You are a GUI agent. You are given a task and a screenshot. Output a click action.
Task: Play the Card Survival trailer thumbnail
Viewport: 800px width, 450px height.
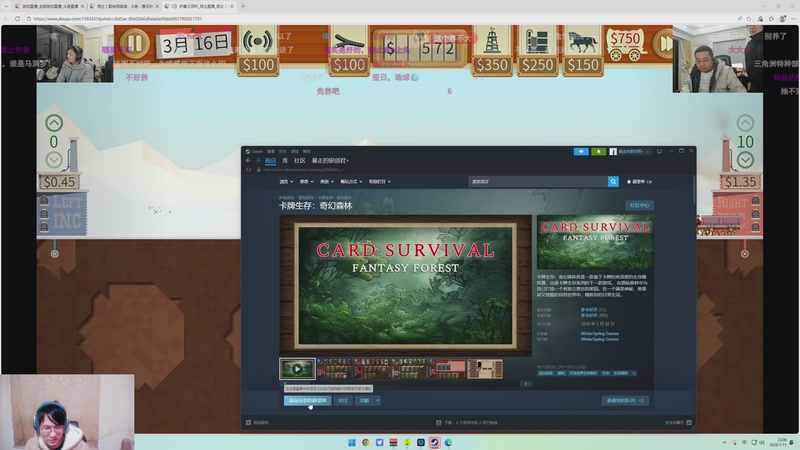[297, 369]
